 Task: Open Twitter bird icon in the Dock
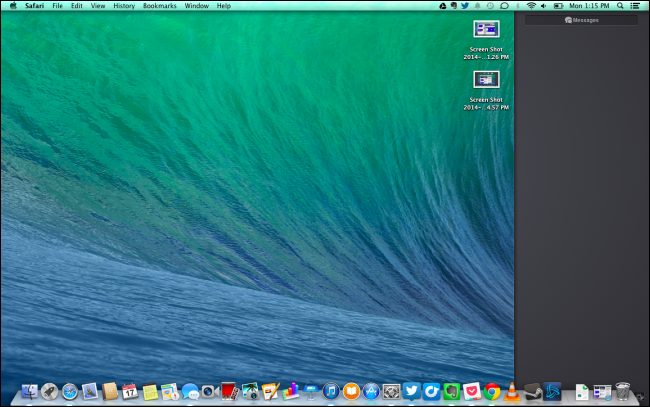pos(411,391)
